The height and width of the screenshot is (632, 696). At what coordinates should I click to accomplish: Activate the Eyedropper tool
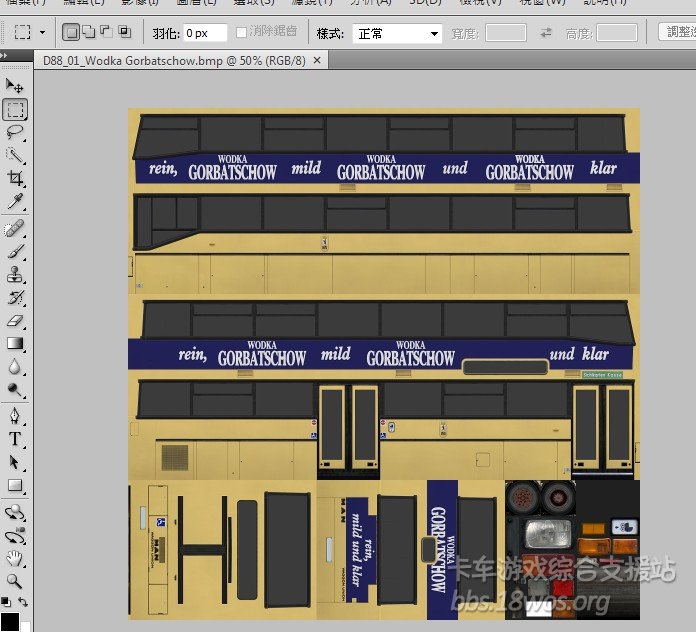[15, 202]
